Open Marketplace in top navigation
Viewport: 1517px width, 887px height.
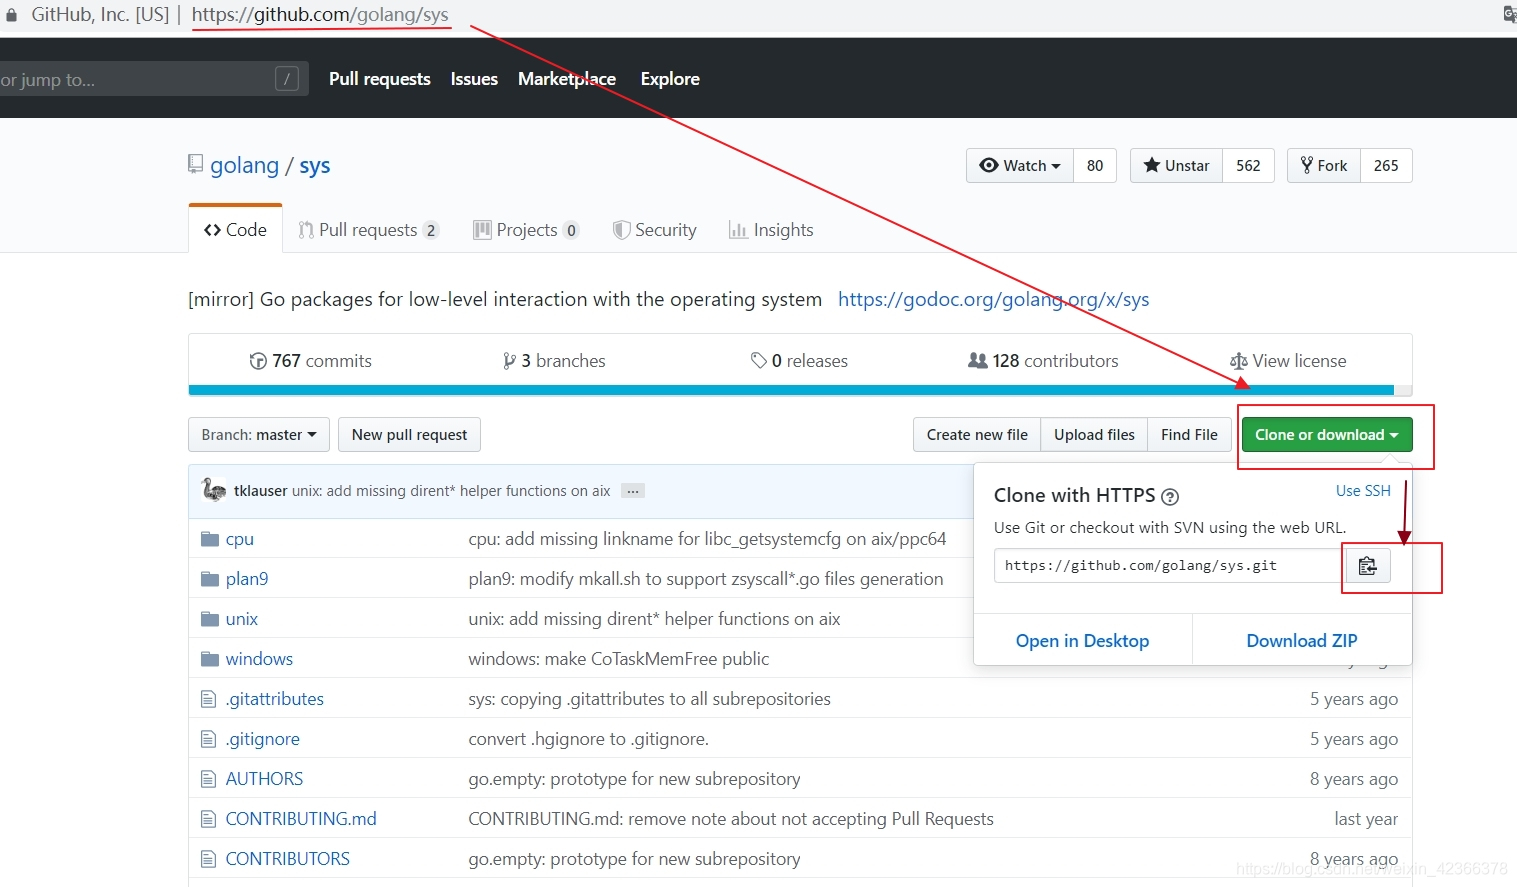pos(567,79)
